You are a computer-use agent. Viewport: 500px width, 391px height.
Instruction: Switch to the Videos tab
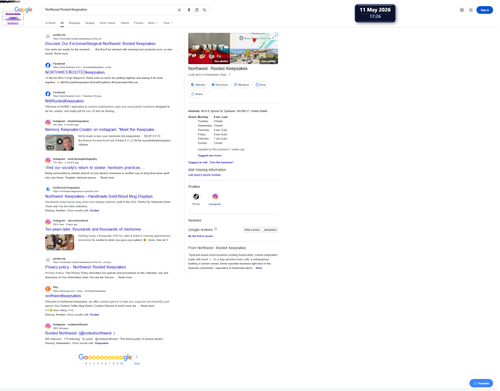(x=125, y=23)
